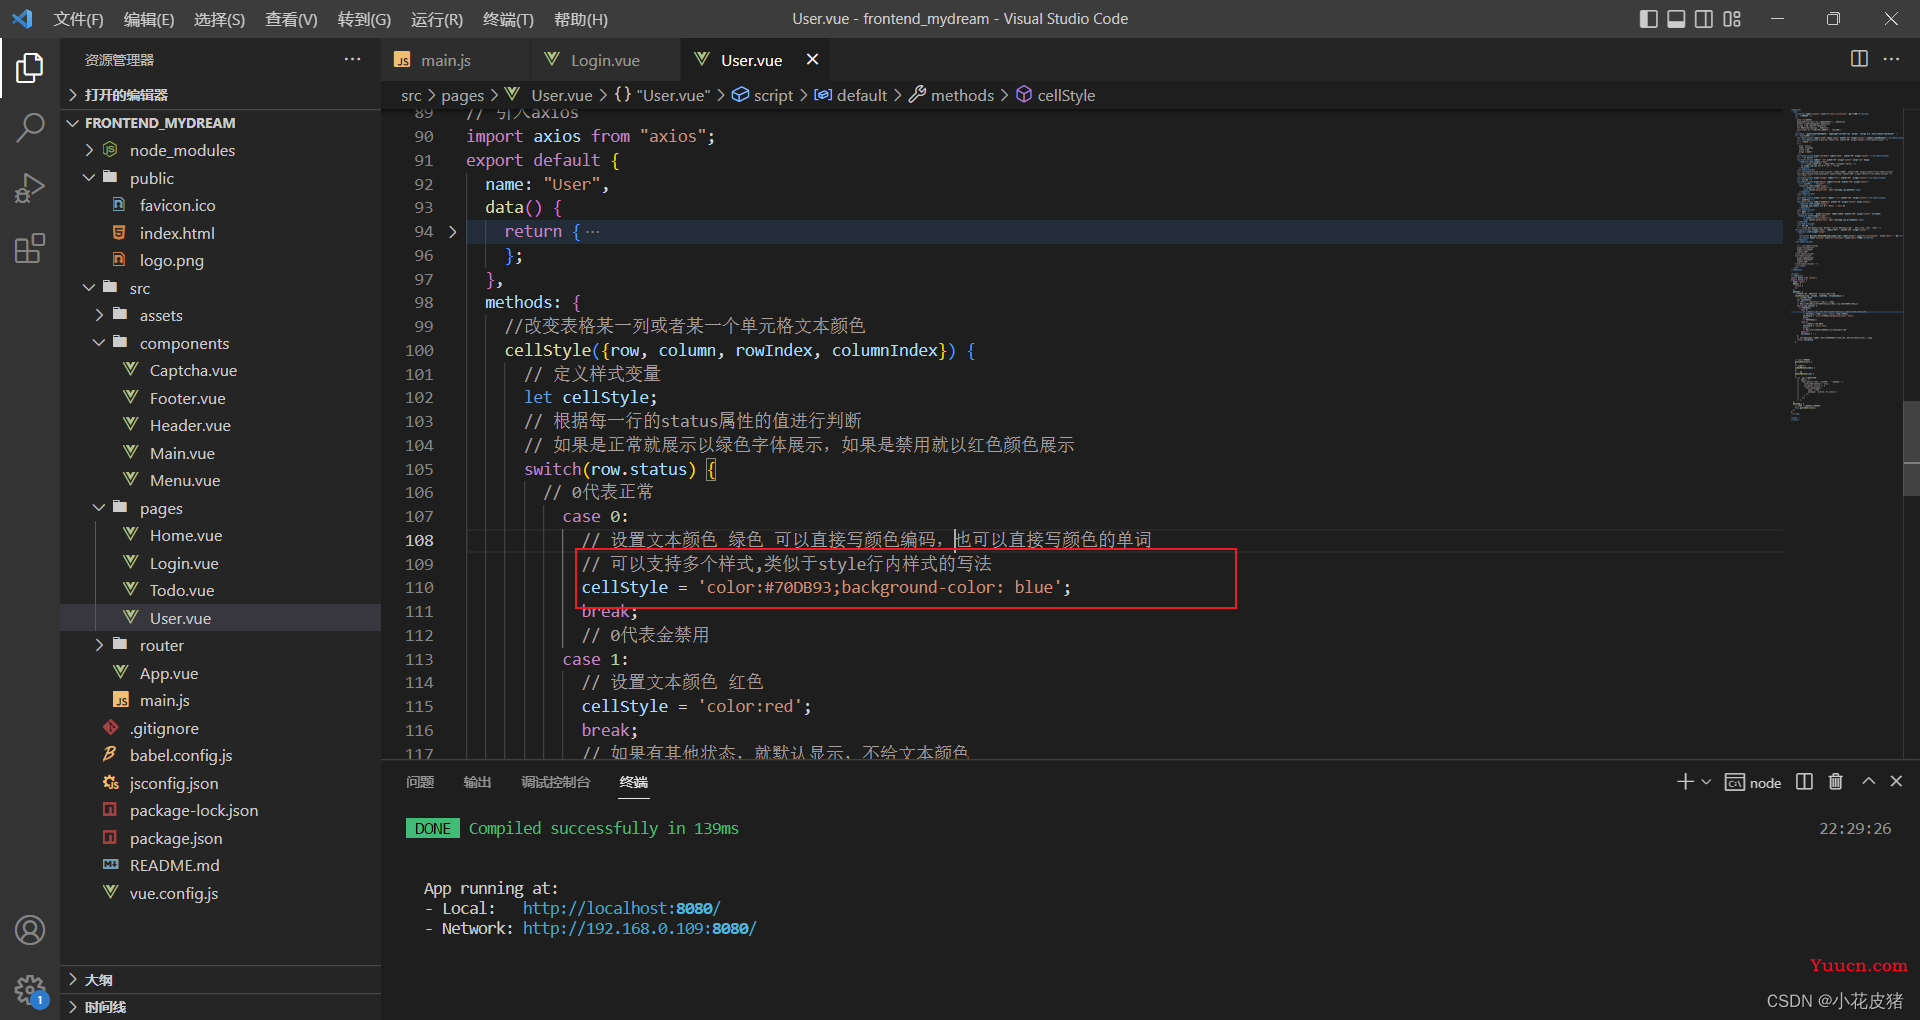
Task: Unfold the collapsed return block at line 94
Action: tap(452, 232)
